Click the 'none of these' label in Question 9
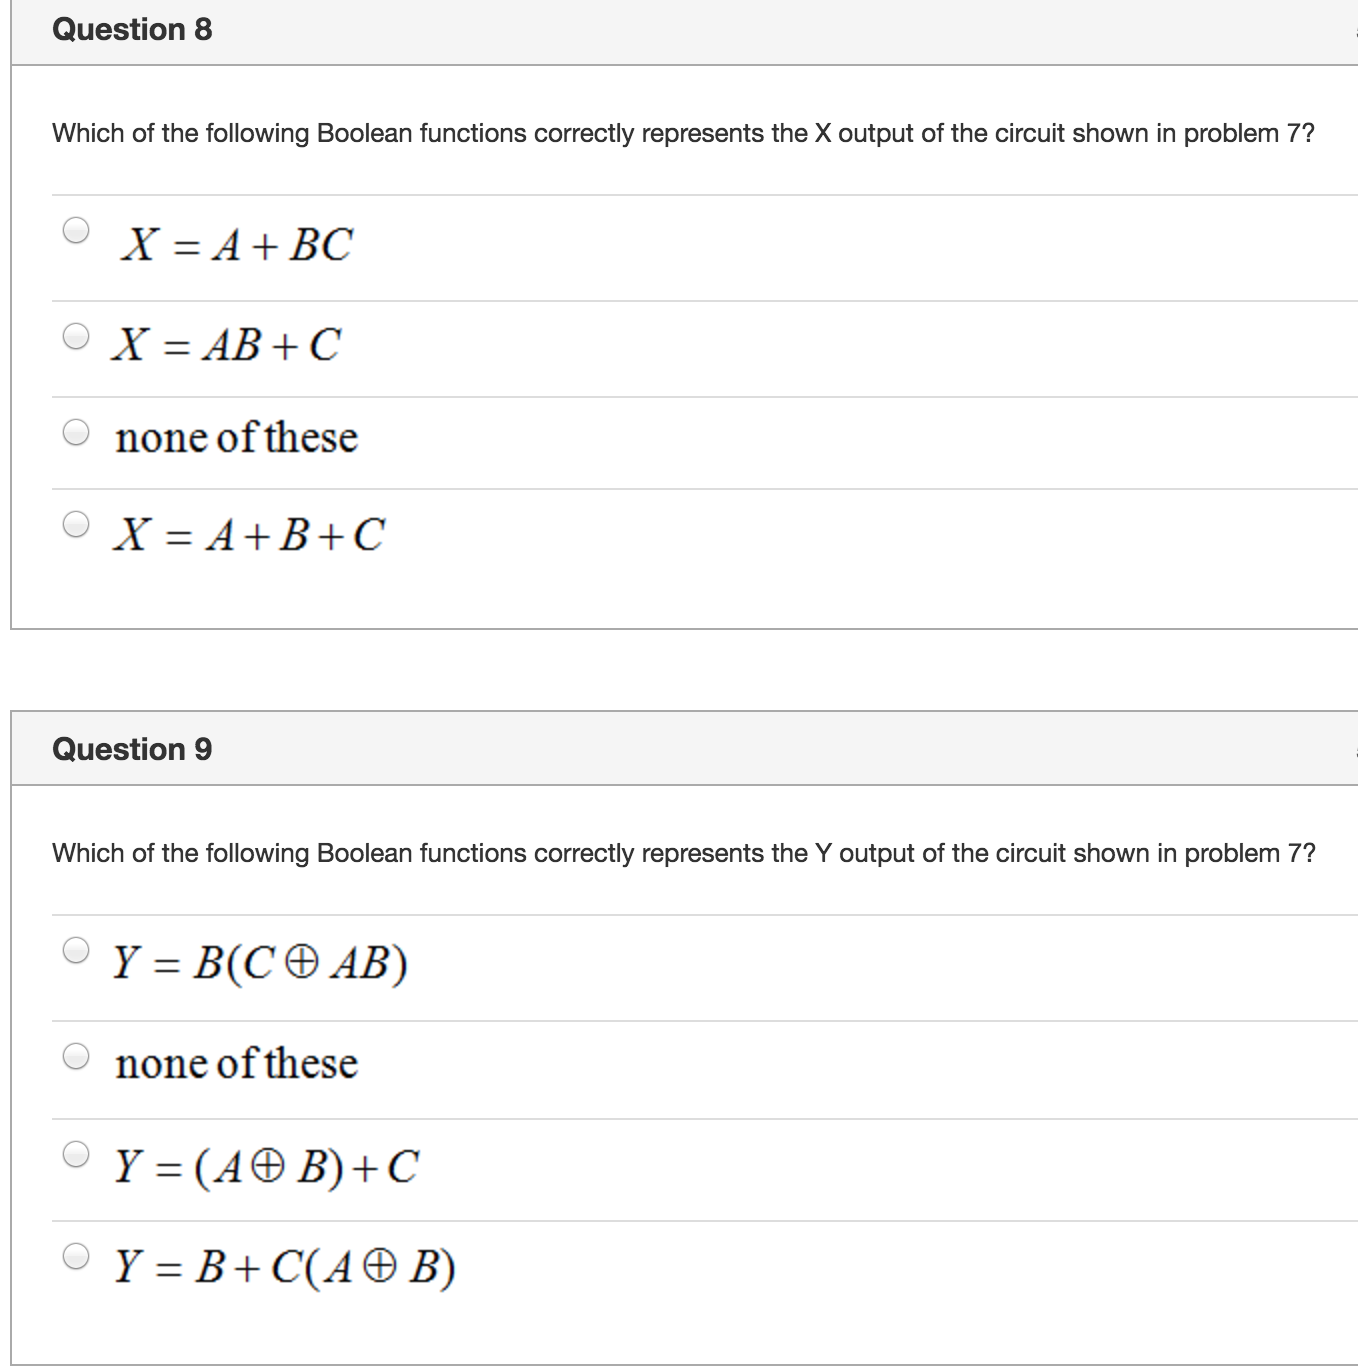Image resolution: width=1358 pixels, height=1366 pixels. (236, 1063)
